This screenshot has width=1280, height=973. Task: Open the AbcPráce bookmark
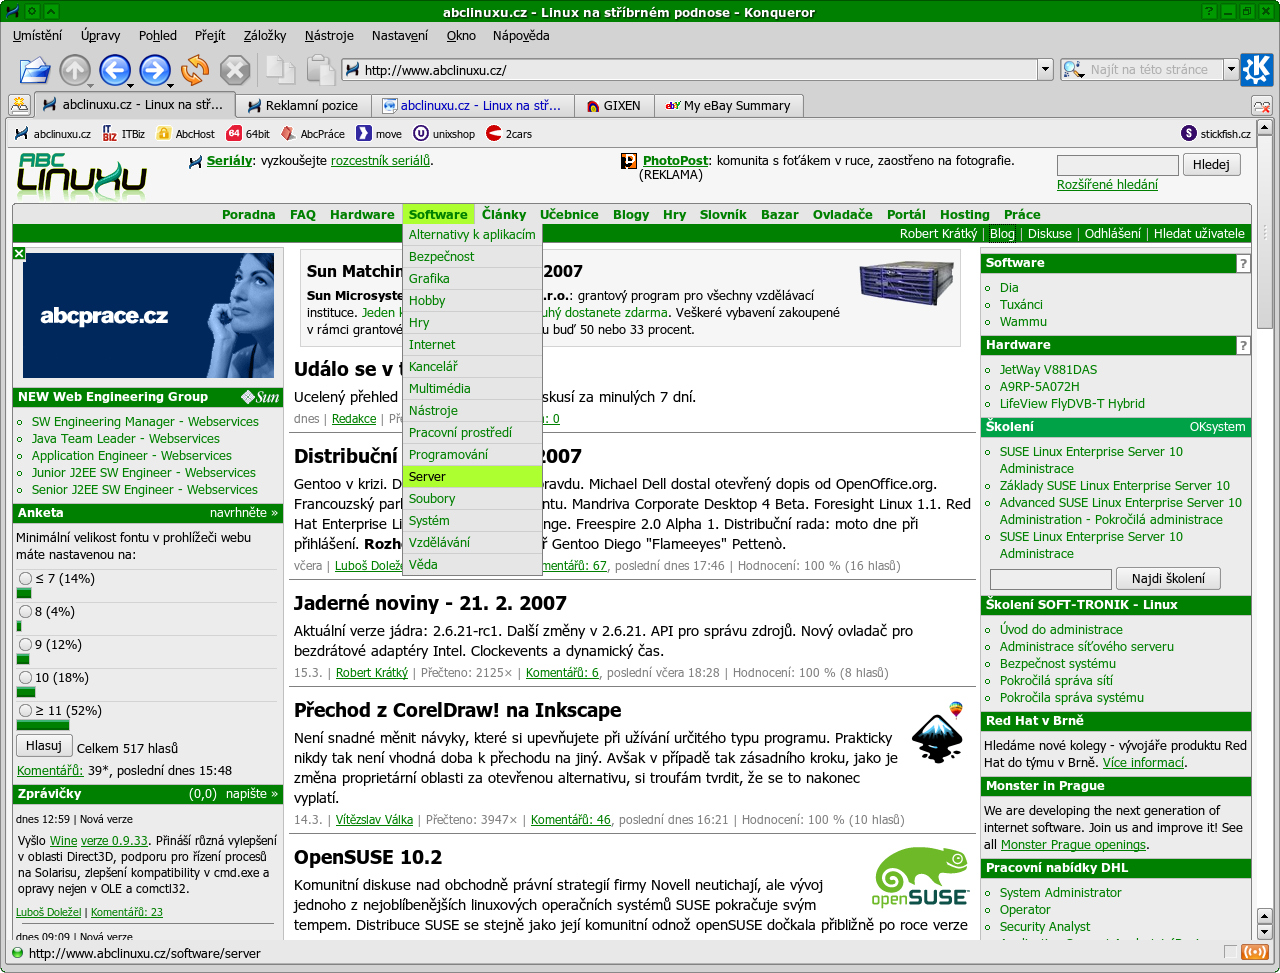pos(313,133)
